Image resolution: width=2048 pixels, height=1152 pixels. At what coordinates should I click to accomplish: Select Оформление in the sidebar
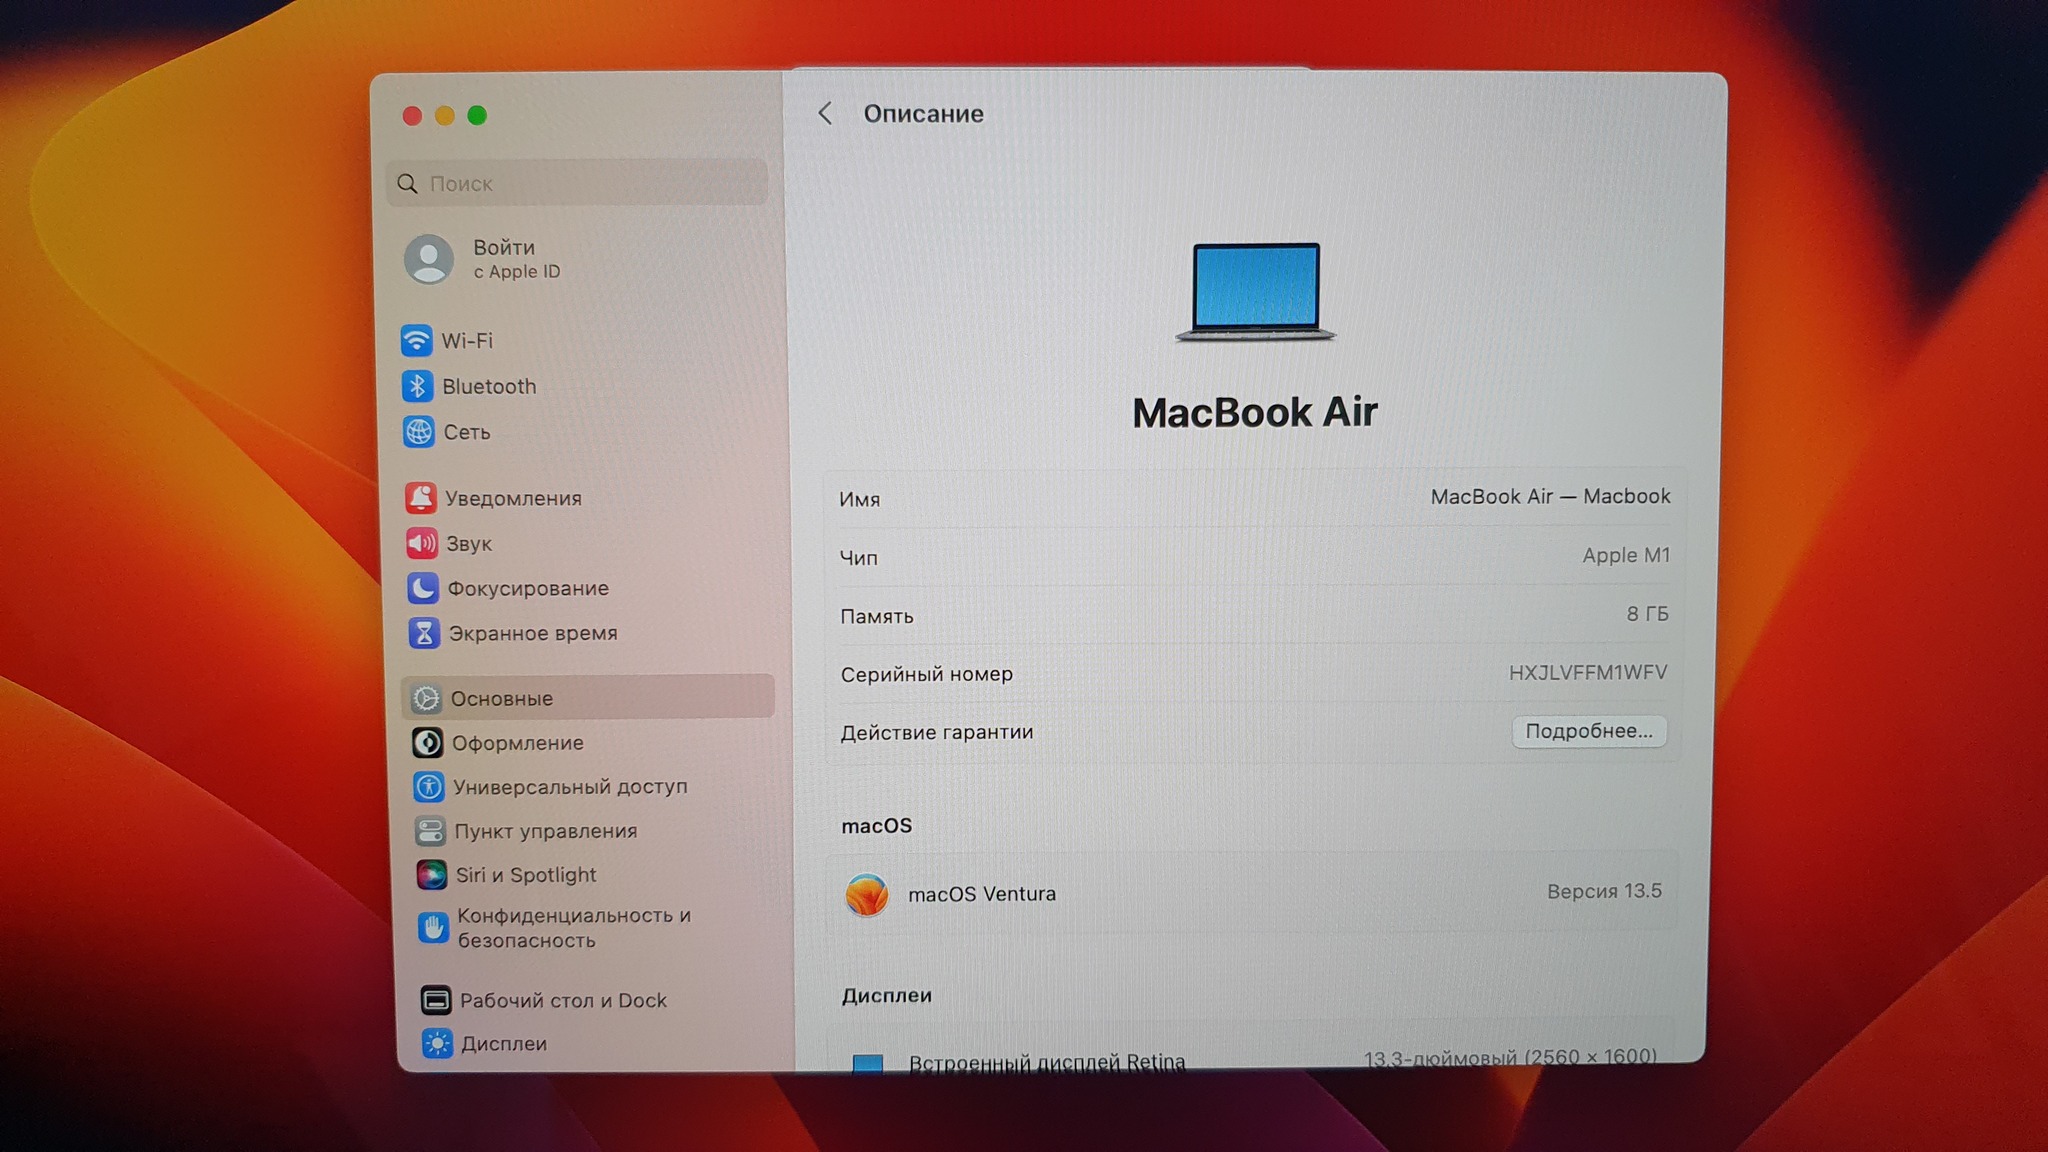pos(516,743)
